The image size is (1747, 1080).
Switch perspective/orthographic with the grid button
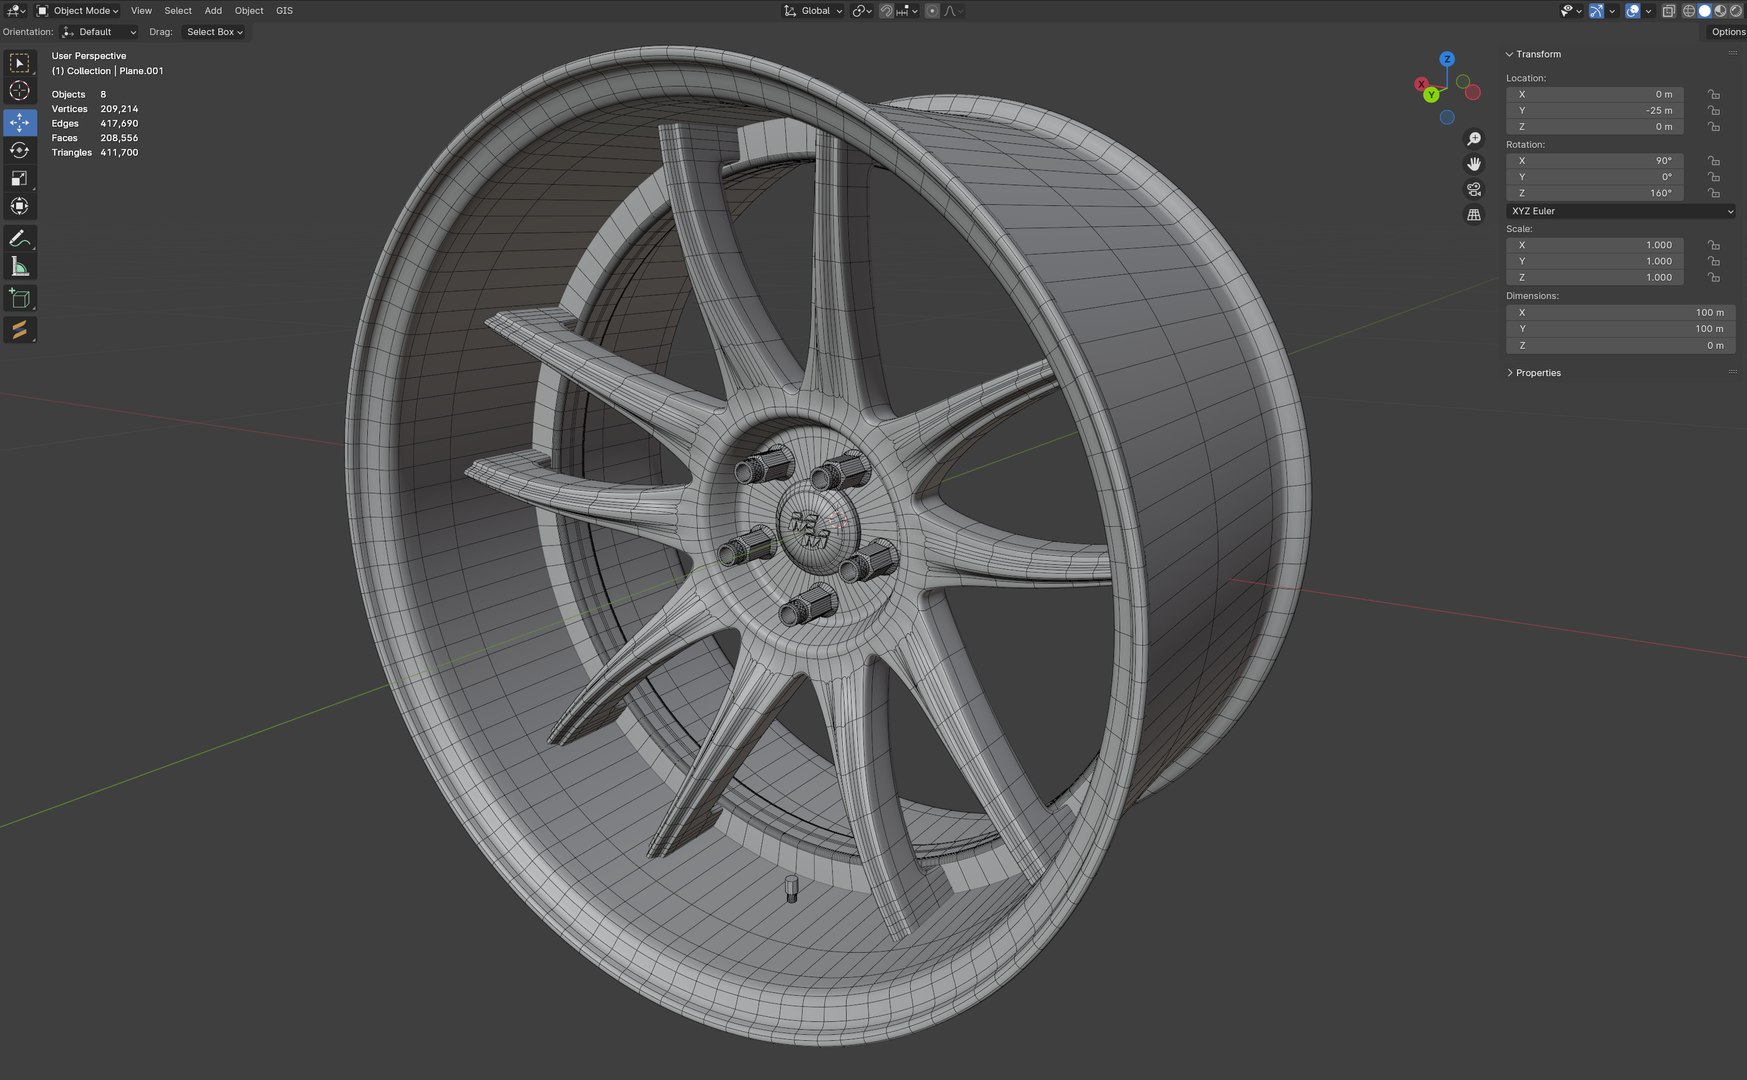tap(1473, 215)
